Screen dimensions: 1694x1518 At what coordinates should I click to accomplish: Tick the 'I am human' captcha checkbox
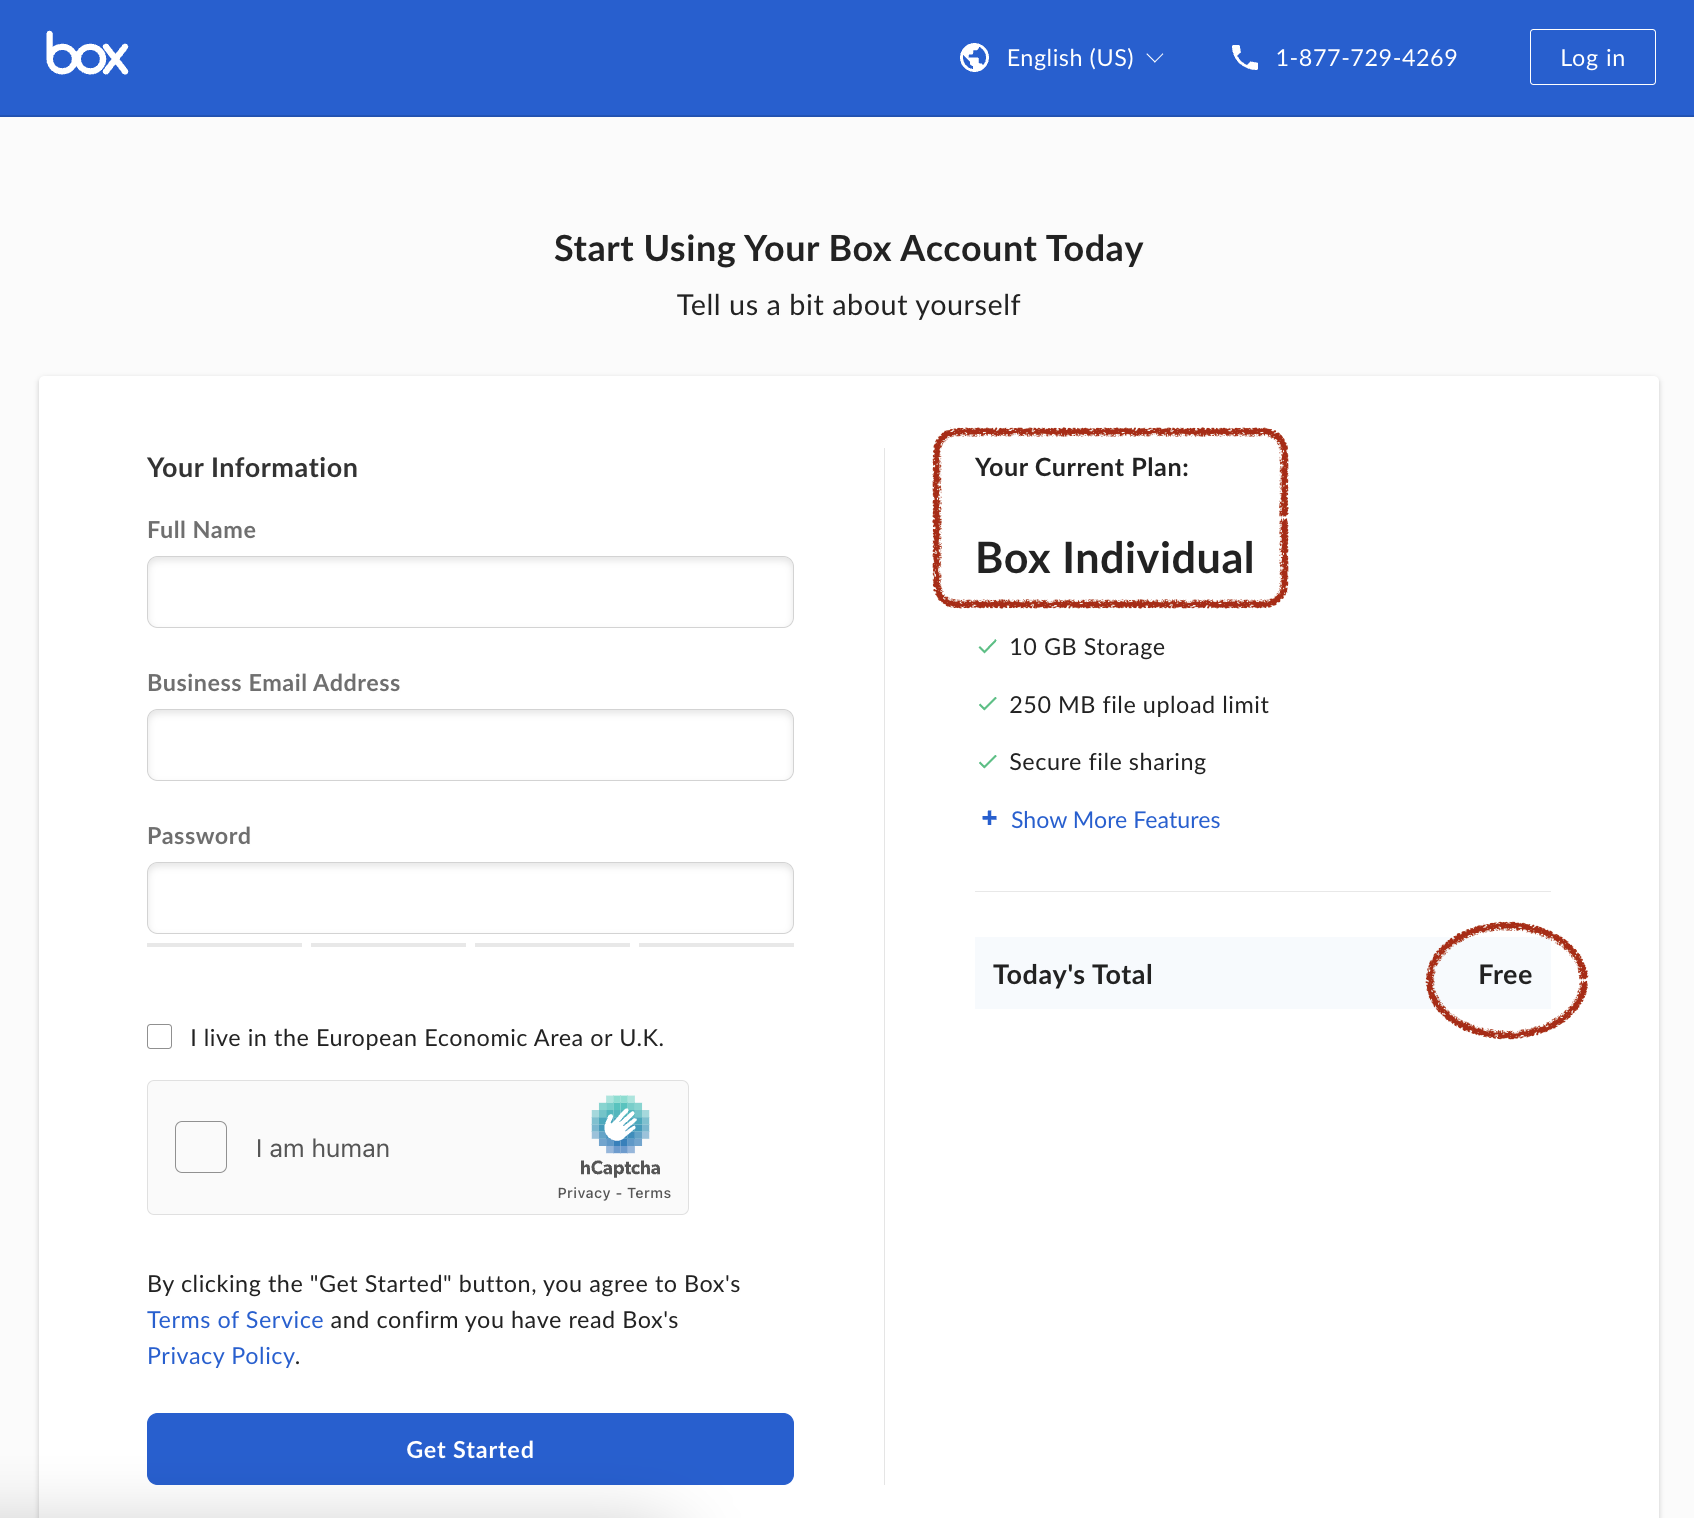click(x=201, y=1147)
